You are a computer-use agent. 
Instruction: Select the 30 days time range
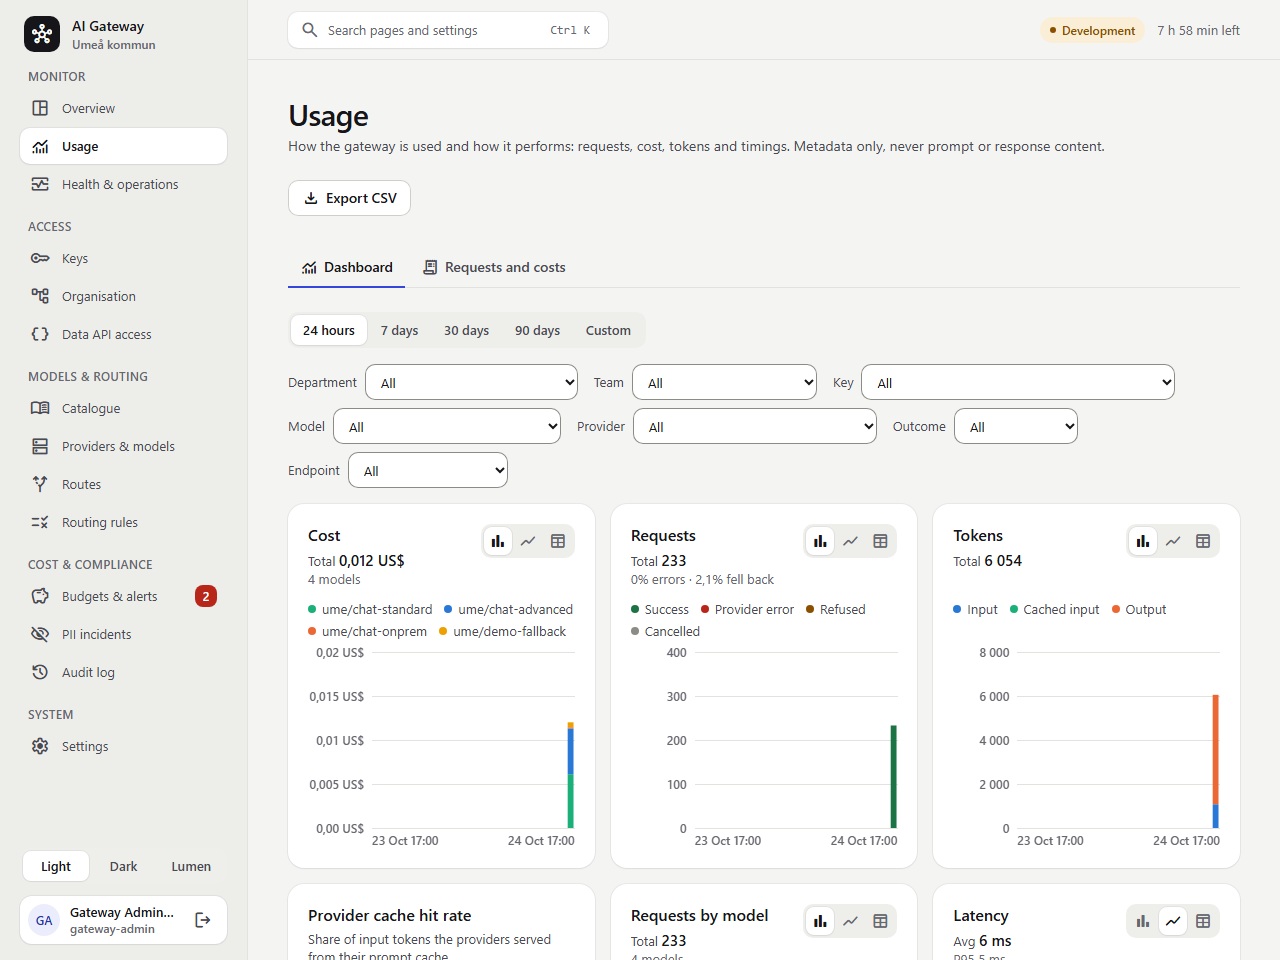point(466,330)
